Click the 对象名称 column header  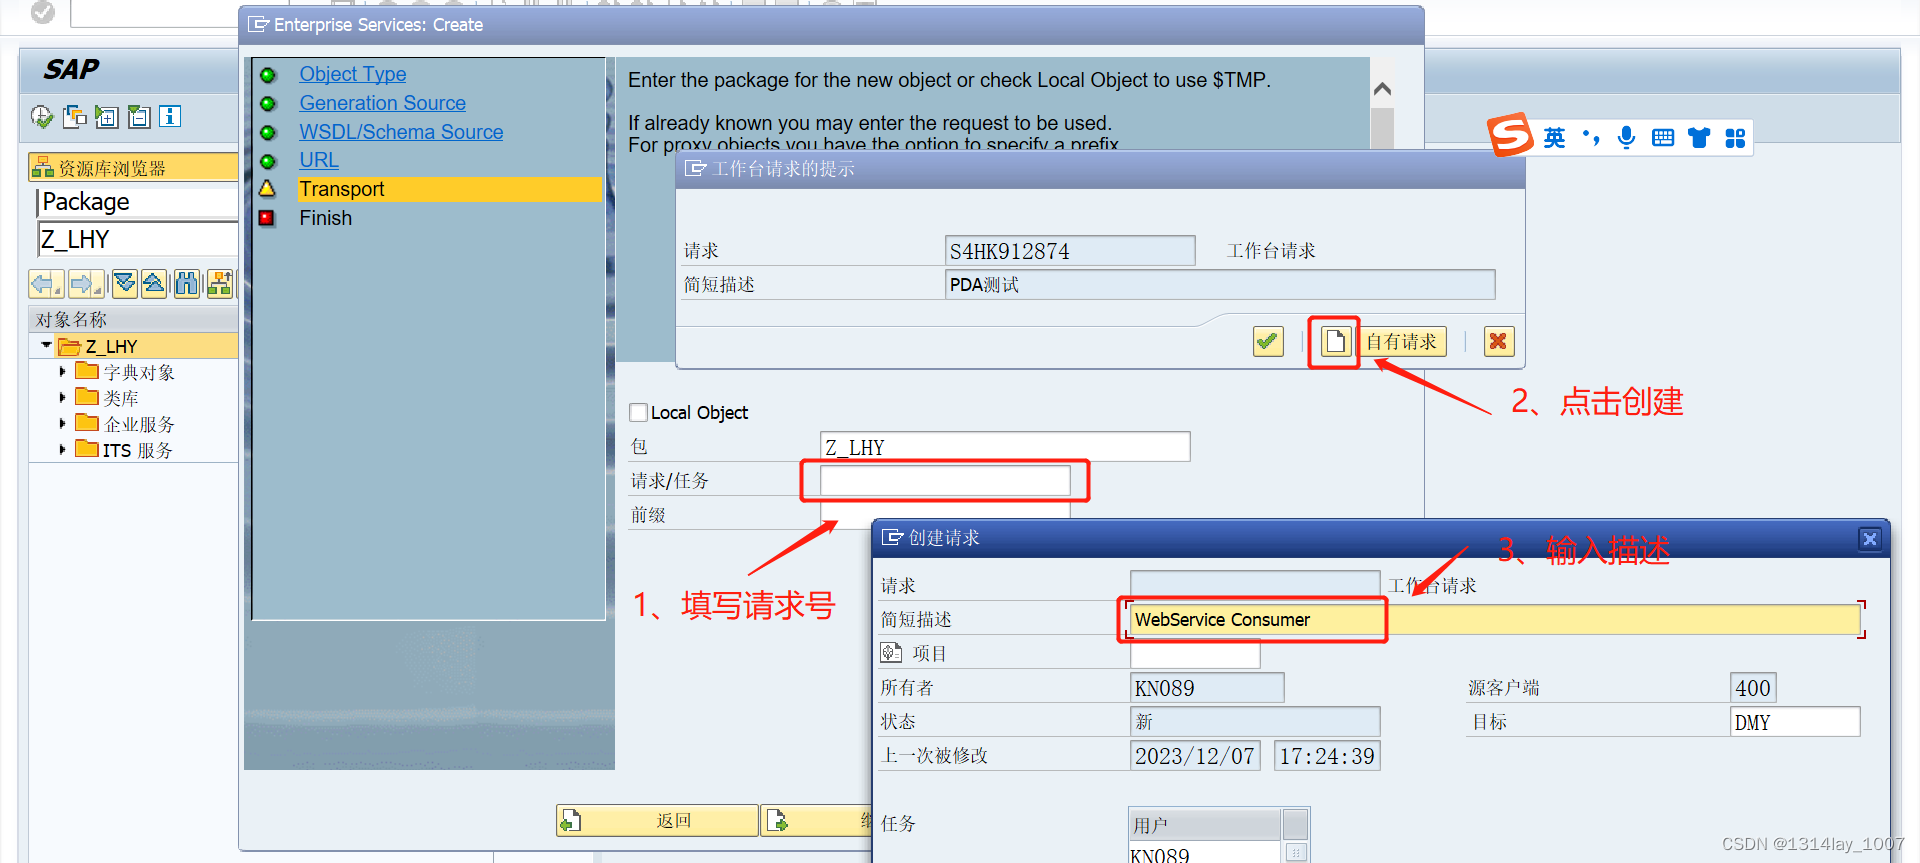[x=133, y=320]
